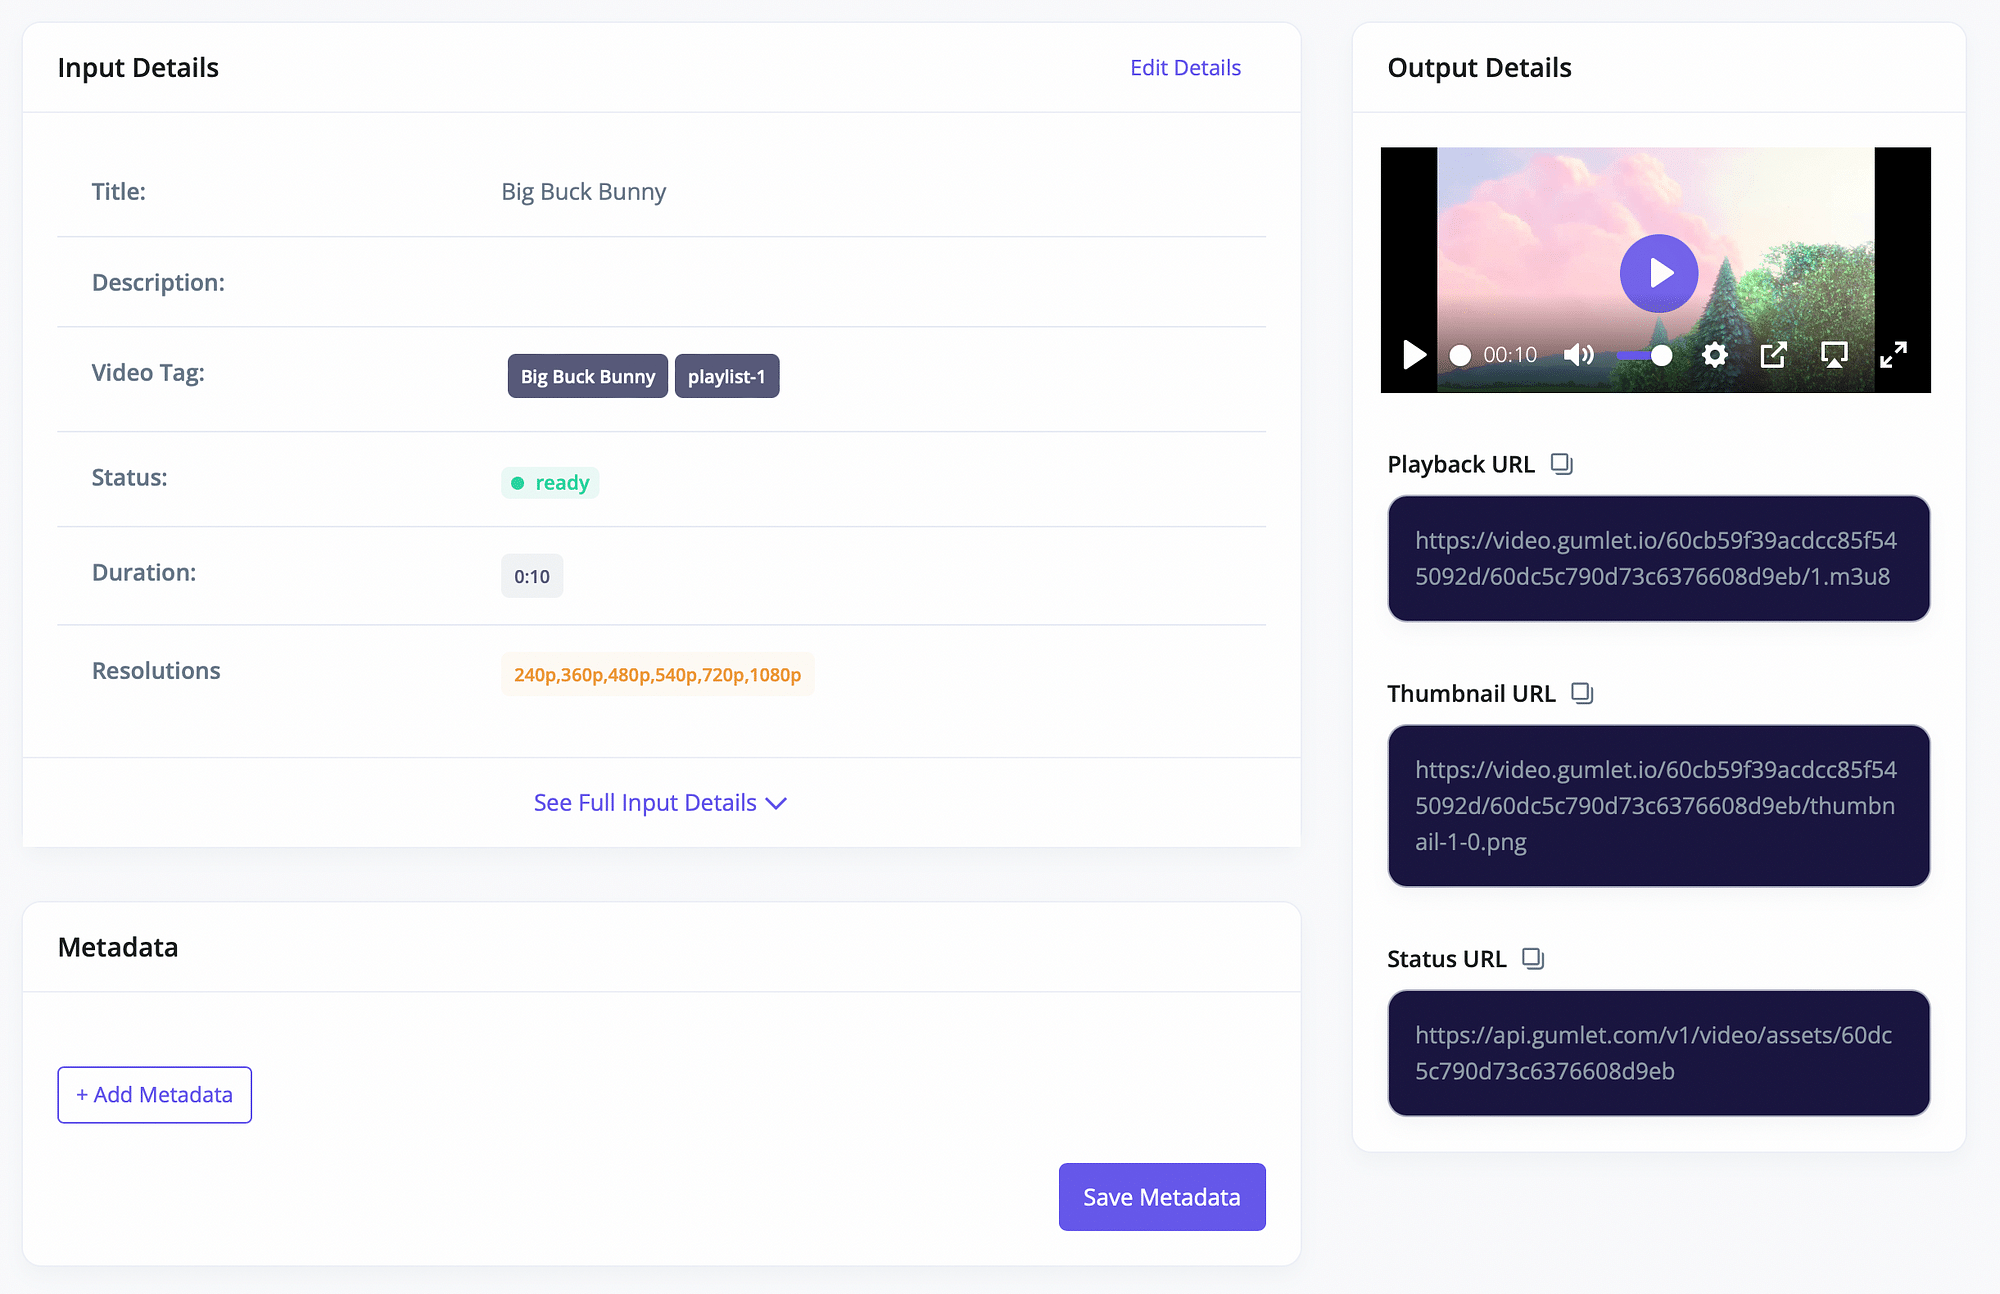This screenshot has width=2000, height=1294.
Task: Click the Input Details heading
Action: (138, 67)
